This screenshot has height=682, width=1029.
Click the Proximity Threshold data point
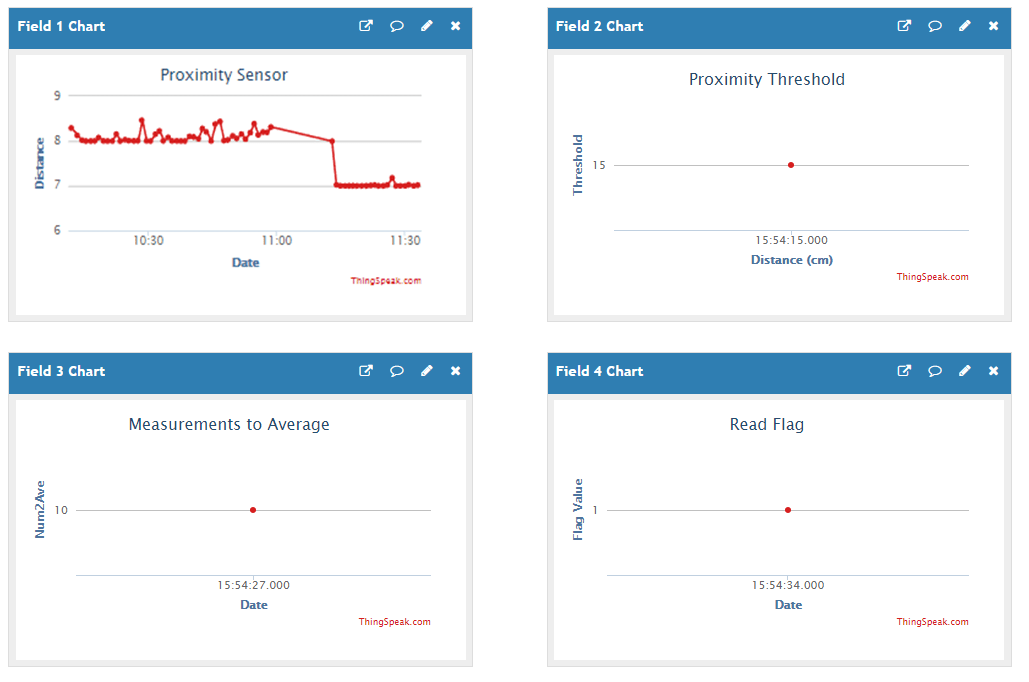pyautogui.click(x=791, y=165)
